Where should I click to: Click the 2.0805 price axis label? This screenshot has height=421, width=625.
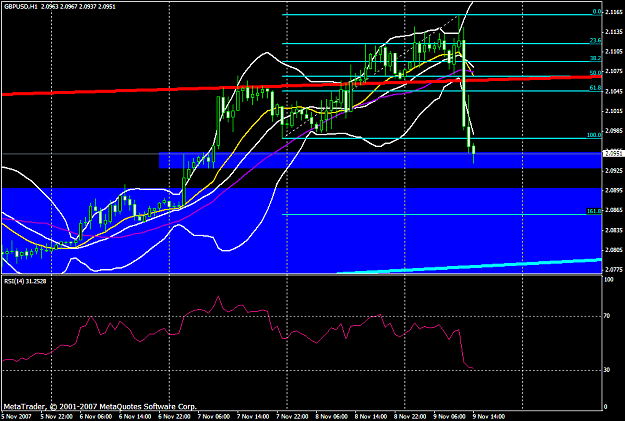coord(613,250)
